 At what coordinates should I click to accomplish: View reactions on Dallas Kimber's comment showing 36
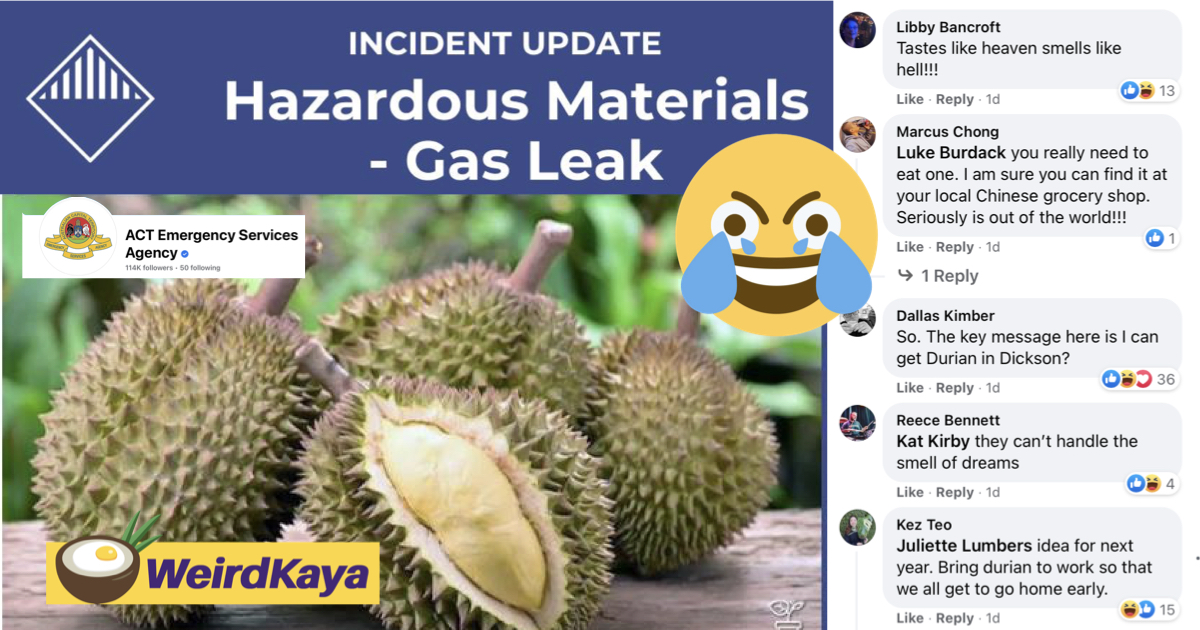tap(1139, 379)
